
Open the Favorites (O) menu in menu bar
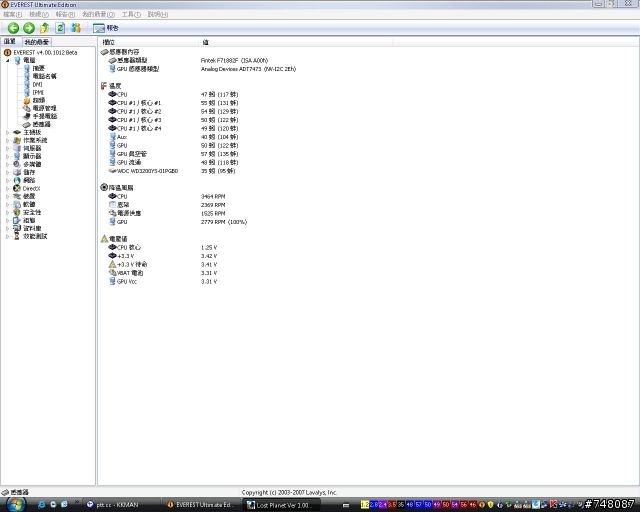[98, 14]
